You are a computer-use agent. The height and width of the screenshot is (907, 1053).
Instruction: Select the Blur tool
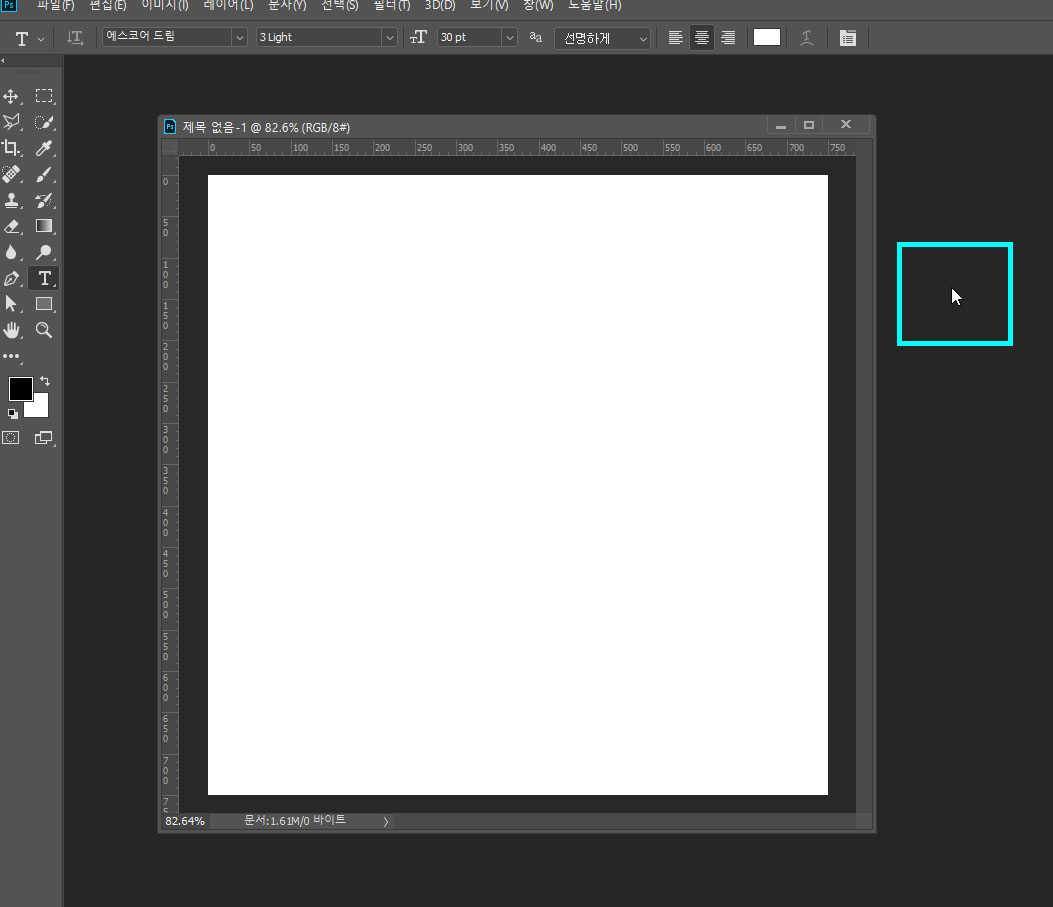[11, 252]
